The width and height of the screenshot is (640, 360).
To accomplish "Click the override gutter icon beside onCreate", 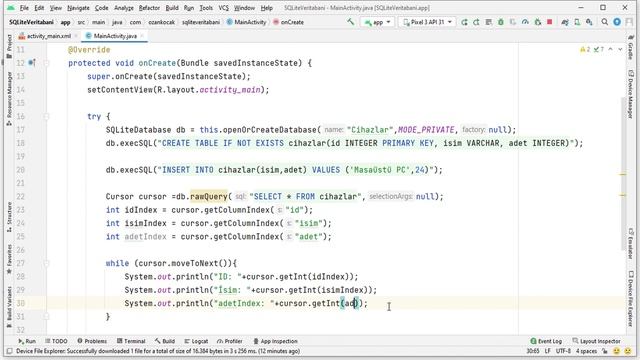I will tap(32, 63).
